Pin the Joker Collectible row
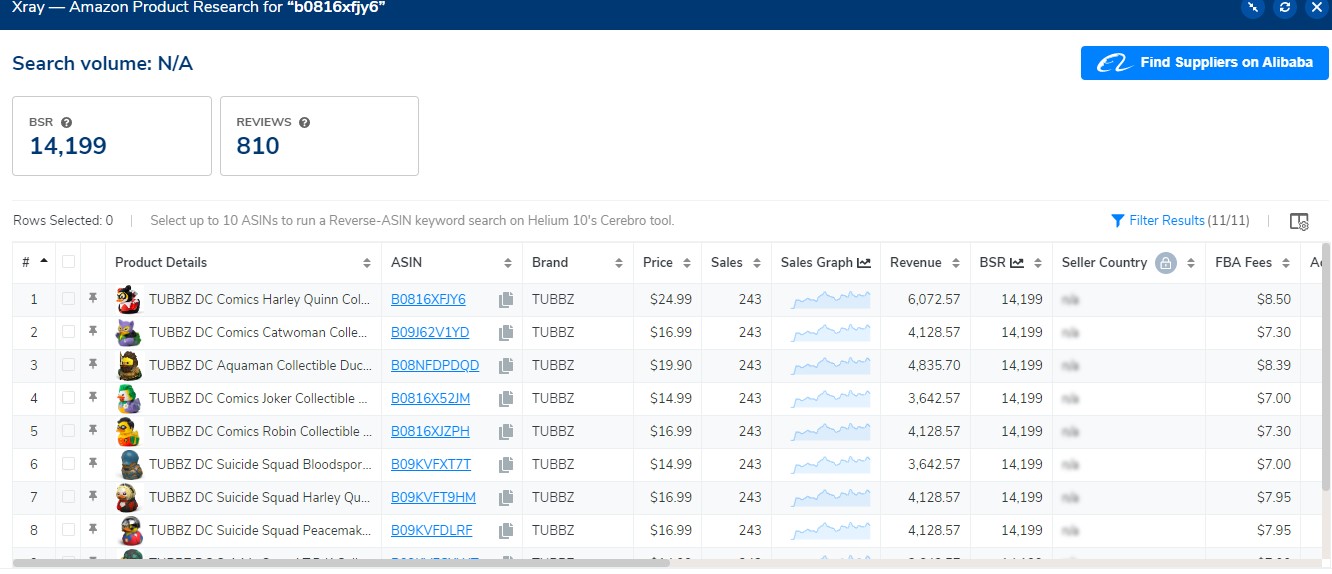 click(x=93, y=397)
